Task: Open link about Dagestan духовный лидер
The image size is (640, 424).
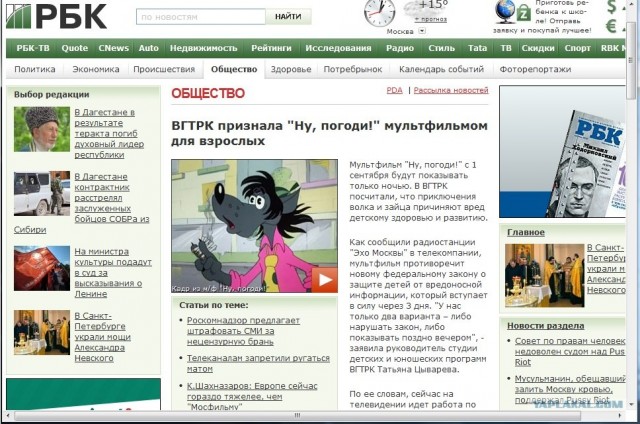Action: tap(109, 133)
